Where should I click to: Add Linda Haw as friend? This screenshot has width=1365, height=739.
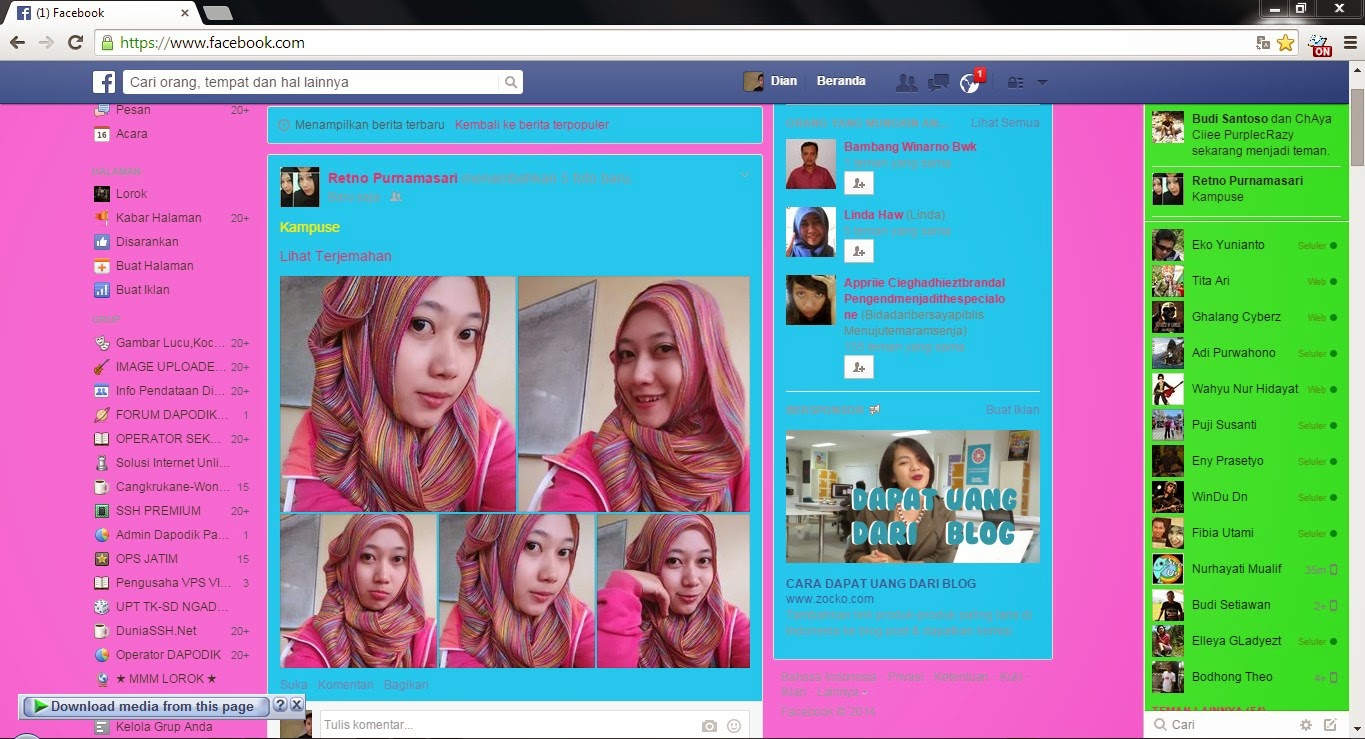pos(858,250)
